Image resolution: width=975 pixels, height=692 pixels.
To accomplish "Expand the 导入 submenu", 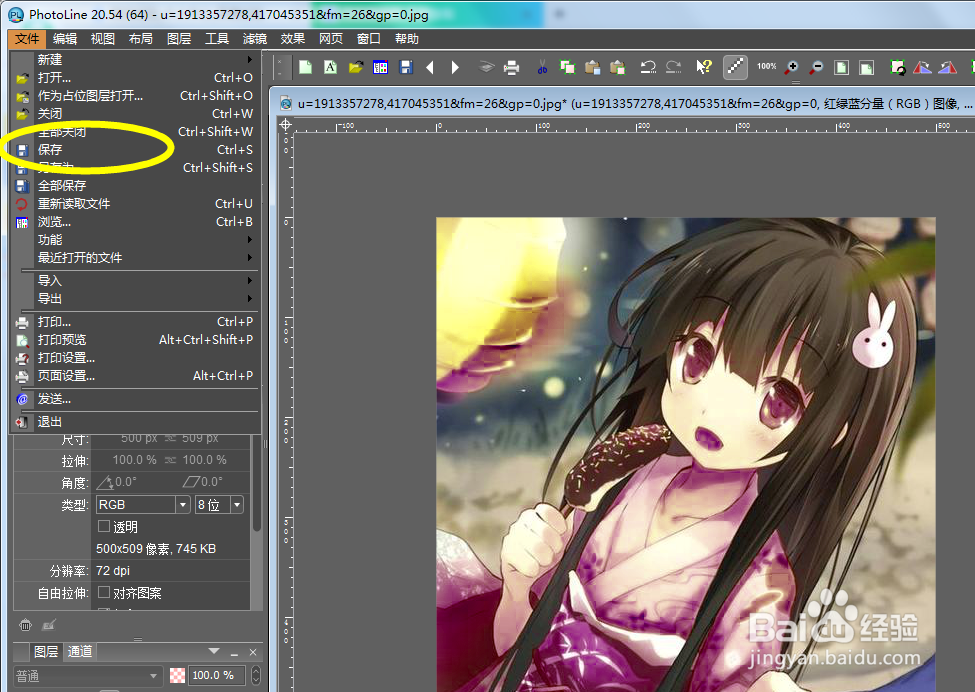I will point(135,280).
